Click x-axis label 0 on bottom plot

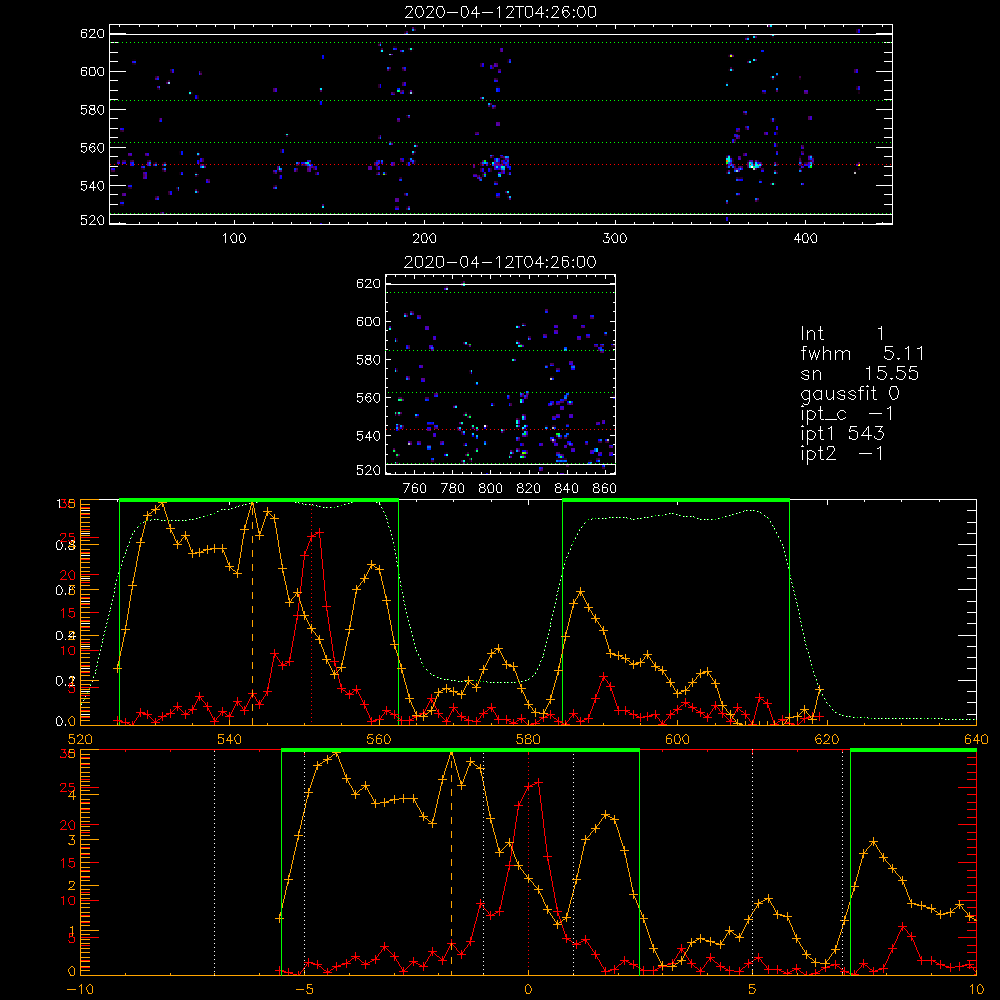[528, 989]
